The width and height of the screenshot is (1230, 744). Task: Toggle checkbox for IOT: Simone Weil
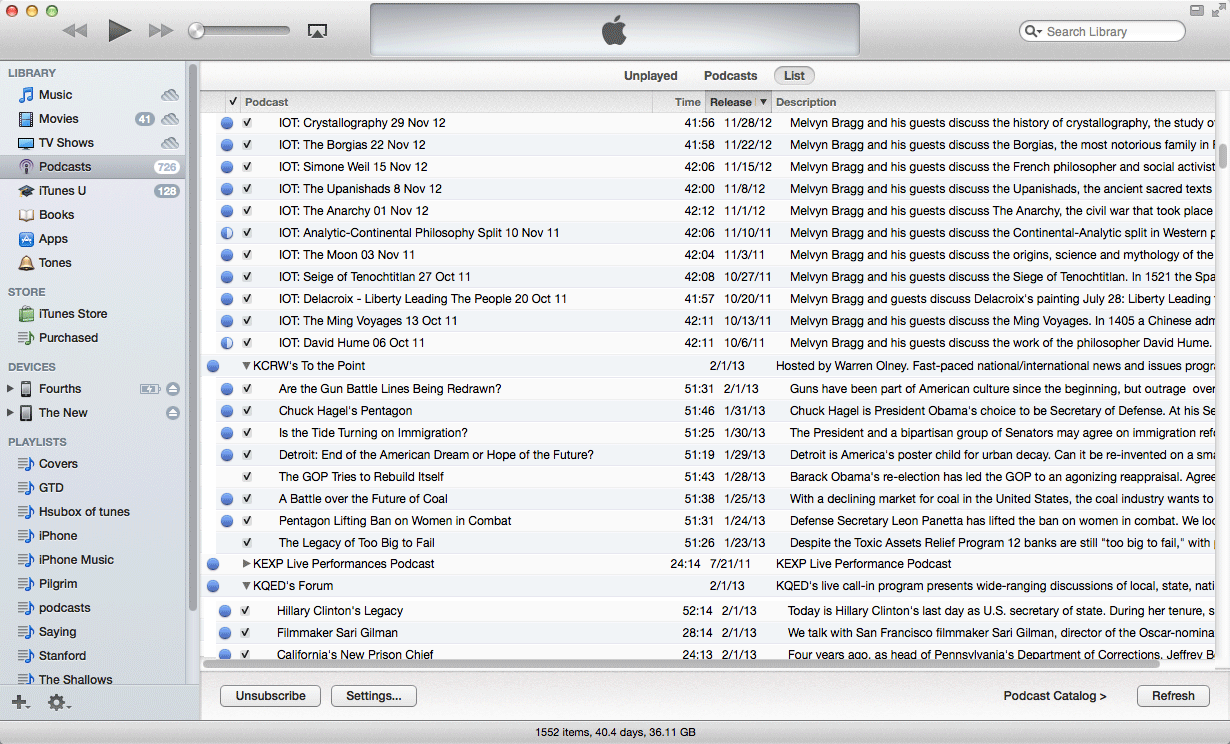pyautogui.click(x=247, y=167)
